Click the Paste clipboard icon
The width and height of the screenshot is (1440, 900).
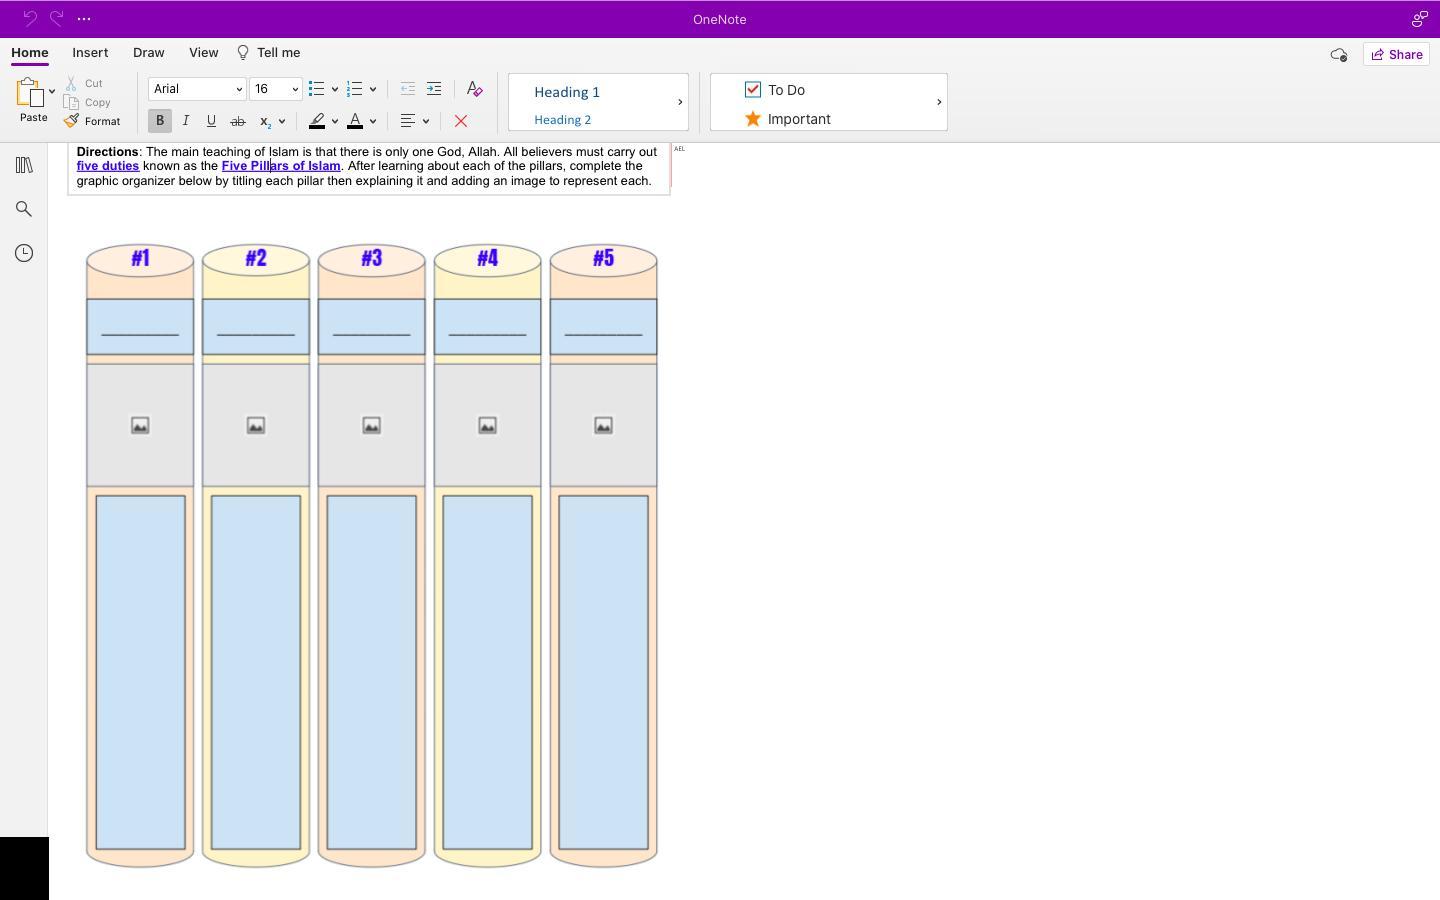pyautogui.click(x=29, y=94)
